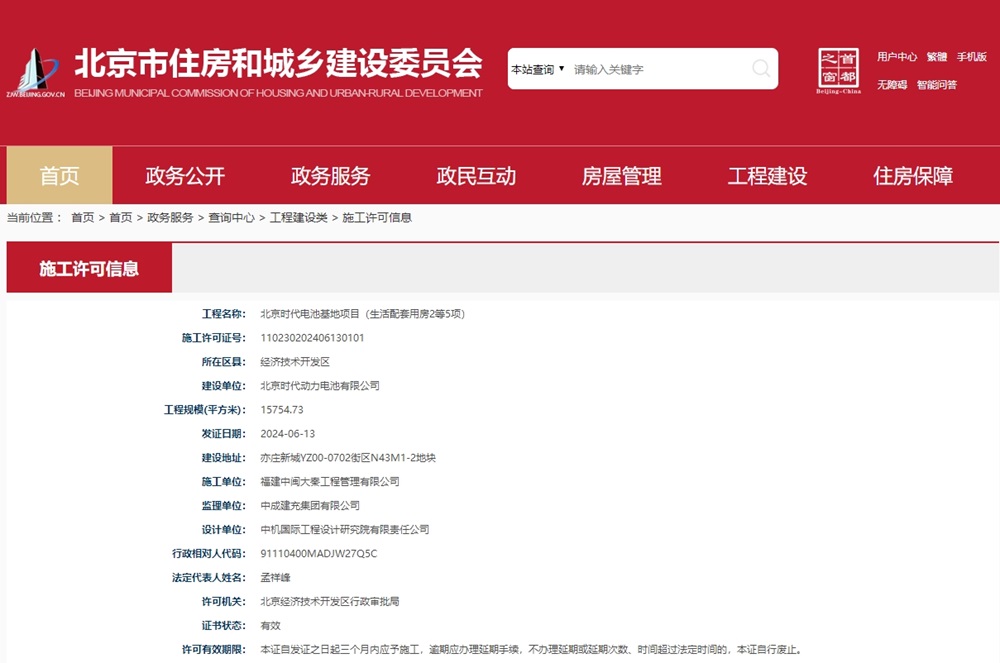Select the 政民互动 navigation tab
The height and width of the screenshot is (663, 1000).
tap(477, 176)
